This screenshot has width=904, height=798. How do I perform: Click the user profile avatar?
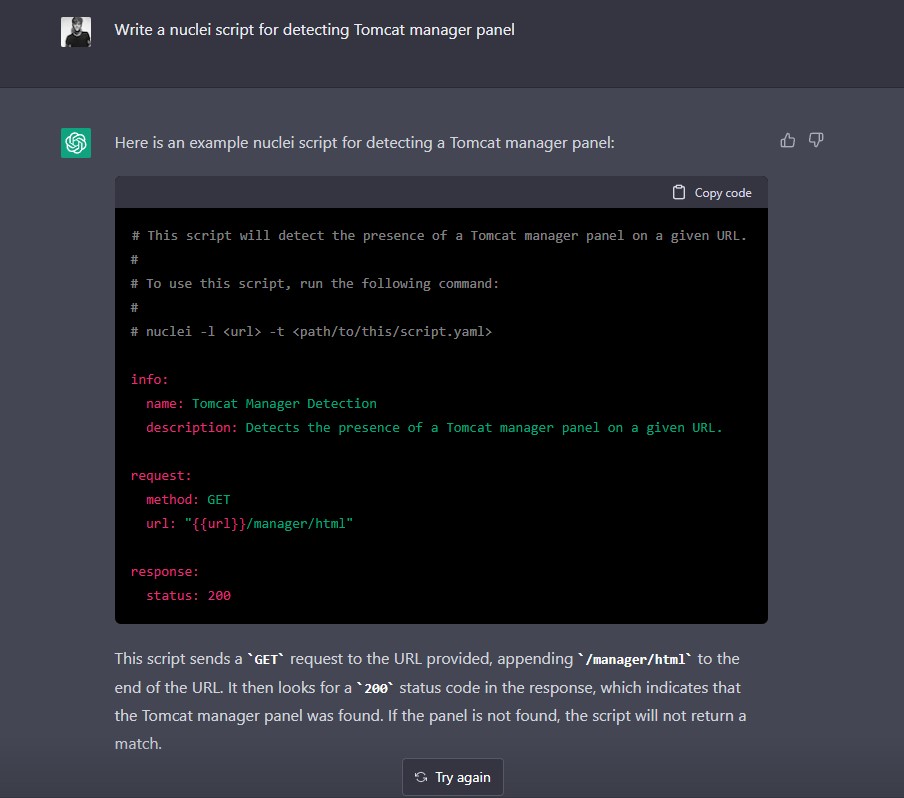76,31
